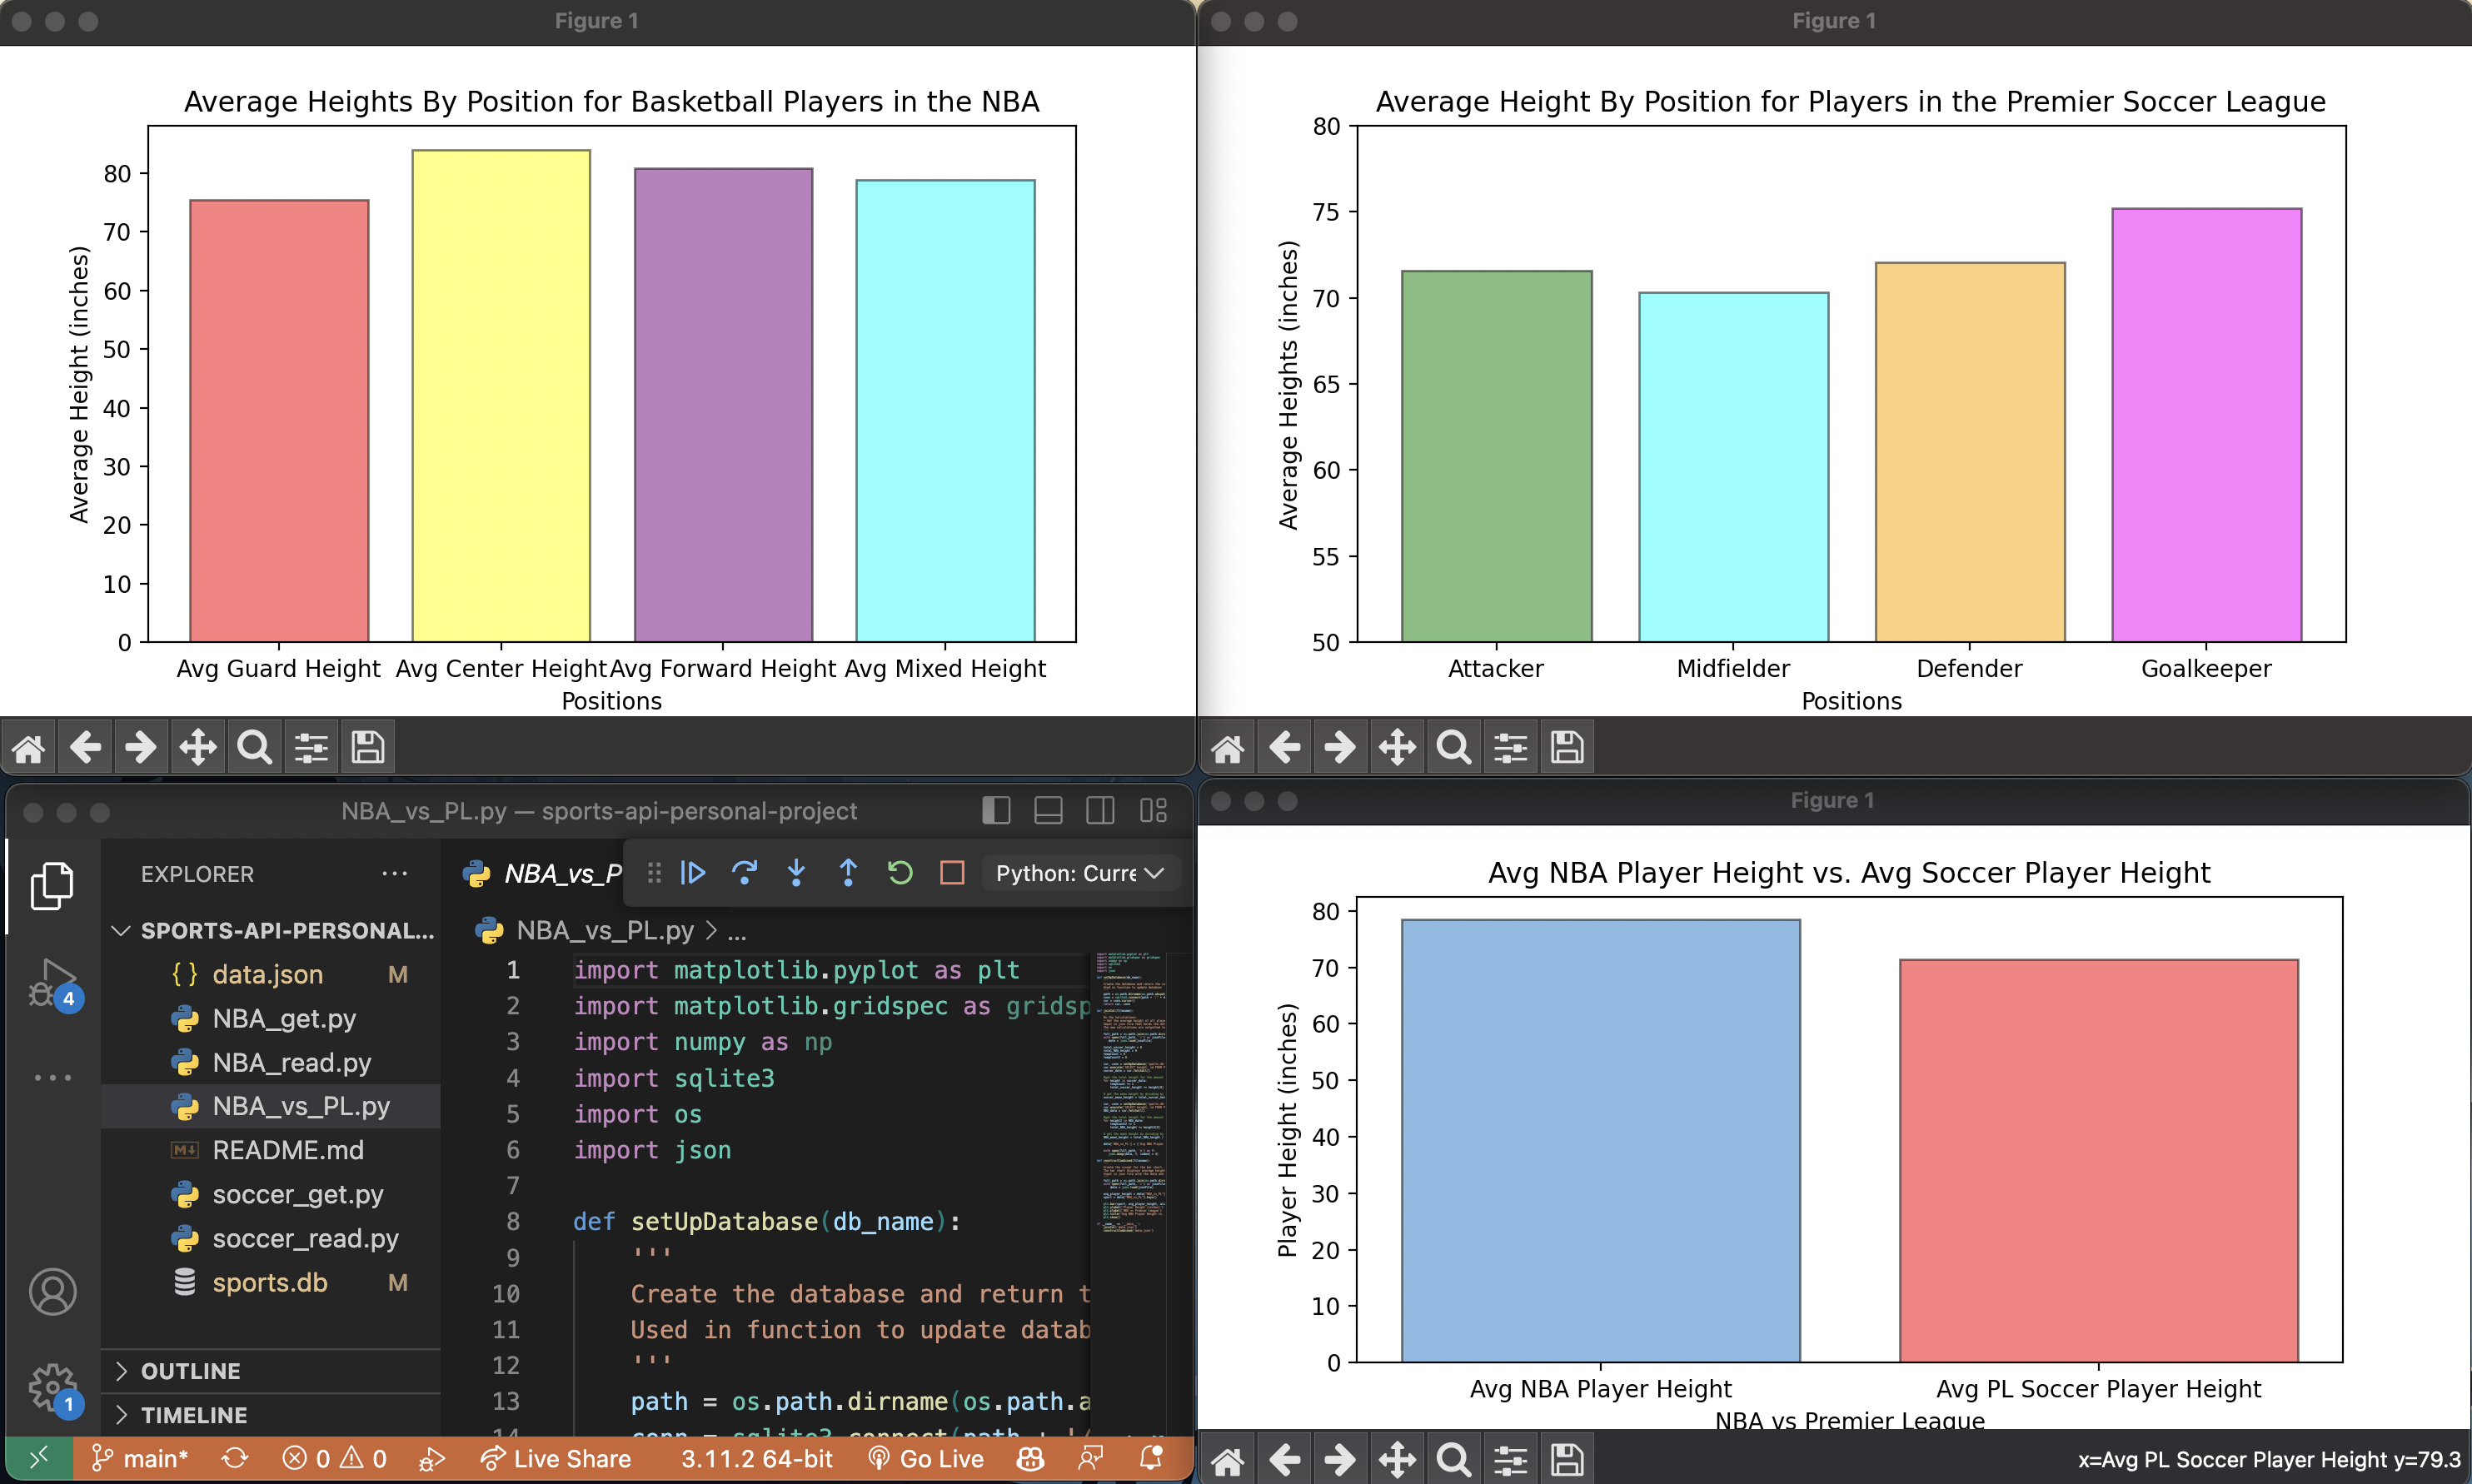Image resolution: width=2472 pixels, height=1484 pixels.
Task: Open Explorer more actions ellipsis
Action: [395, 873]
